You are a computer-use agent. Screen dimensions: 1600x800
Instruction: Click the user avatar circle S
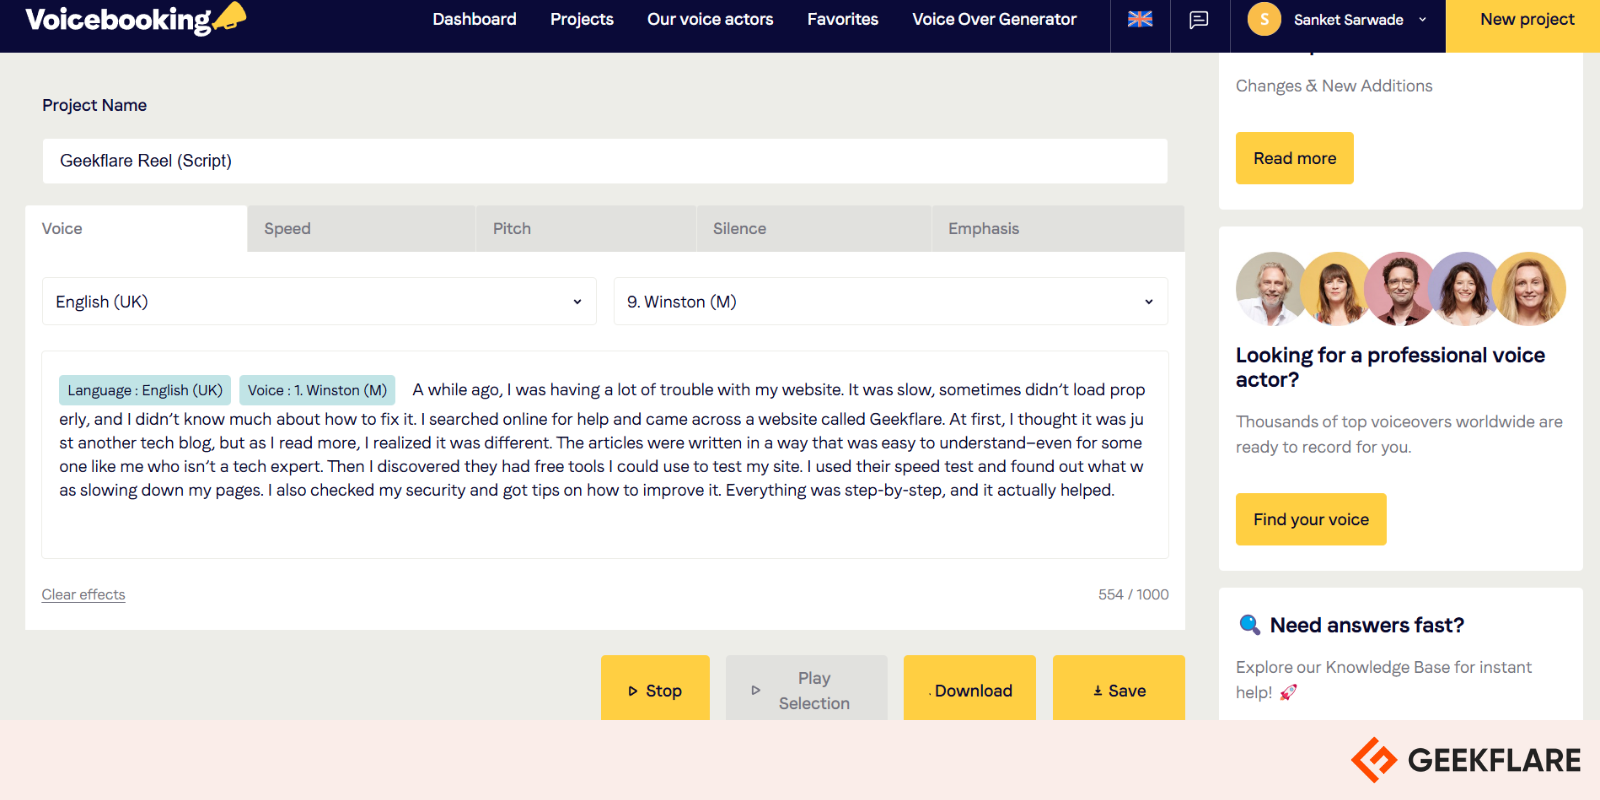(1264, 19)
